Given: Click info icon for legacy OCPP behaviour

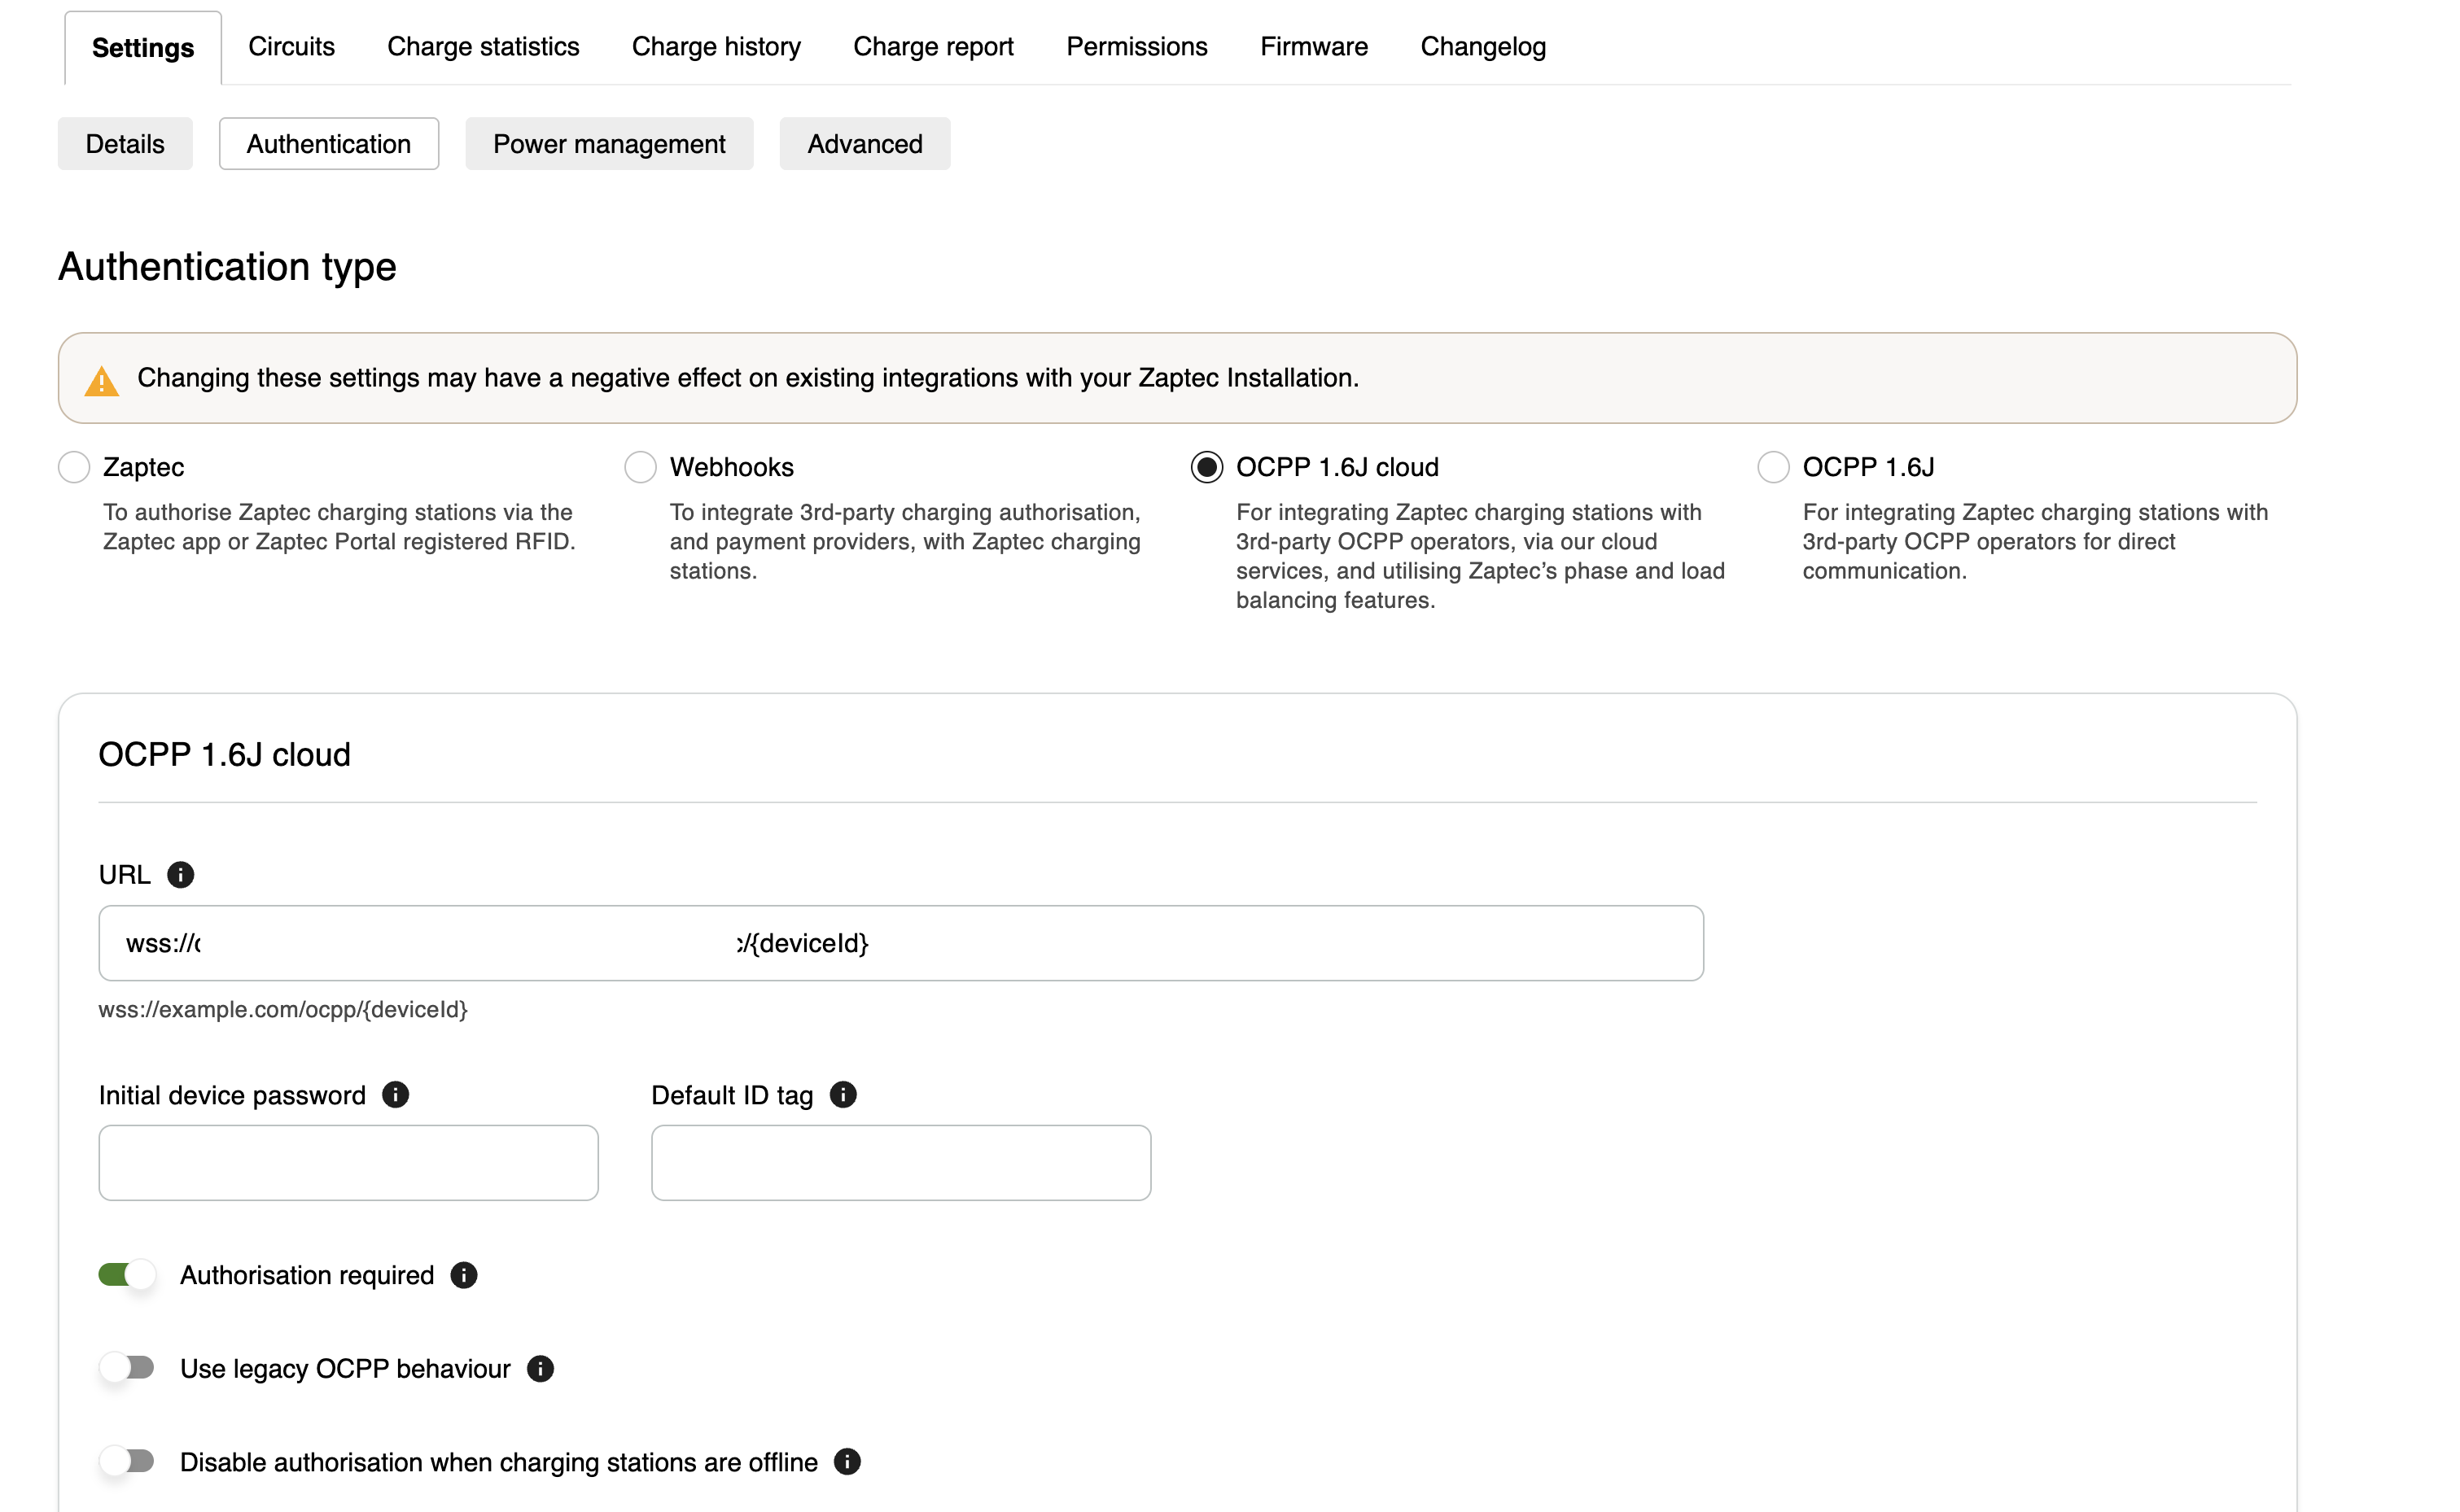Looking at the screenshot, I should 540,1369.
